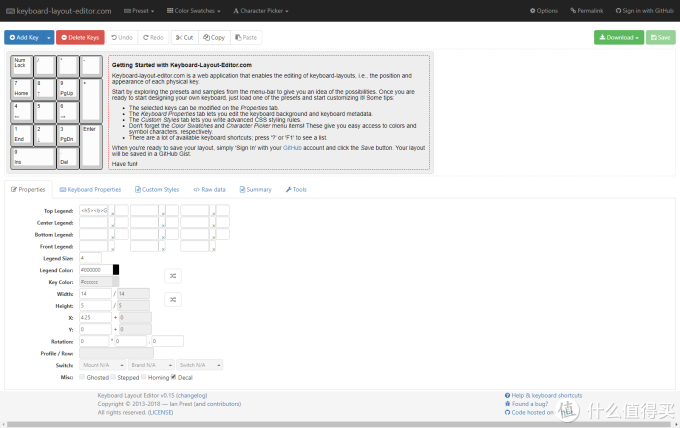Expand the Color Swatches dropdown
The width and height of the screenshot is (680, 428).
(196, 10)
